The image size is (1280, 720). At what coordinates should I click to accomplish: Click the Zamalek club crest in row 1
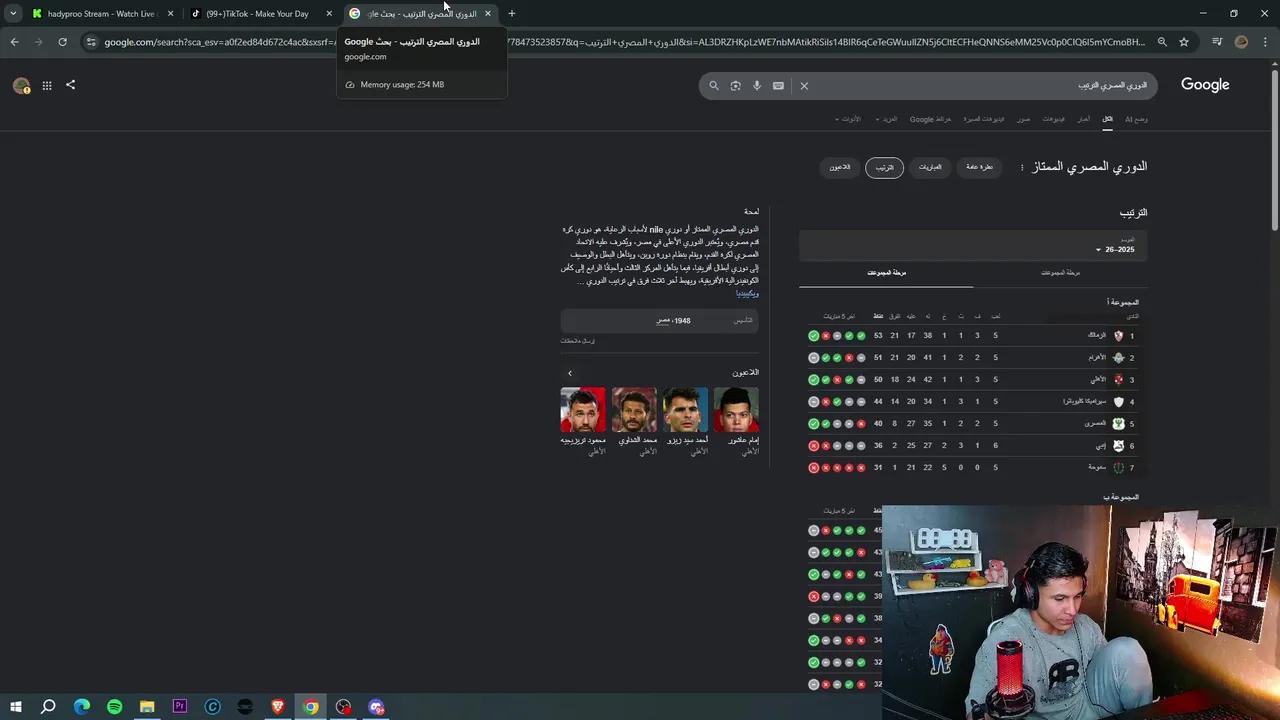pos(1118,336)
